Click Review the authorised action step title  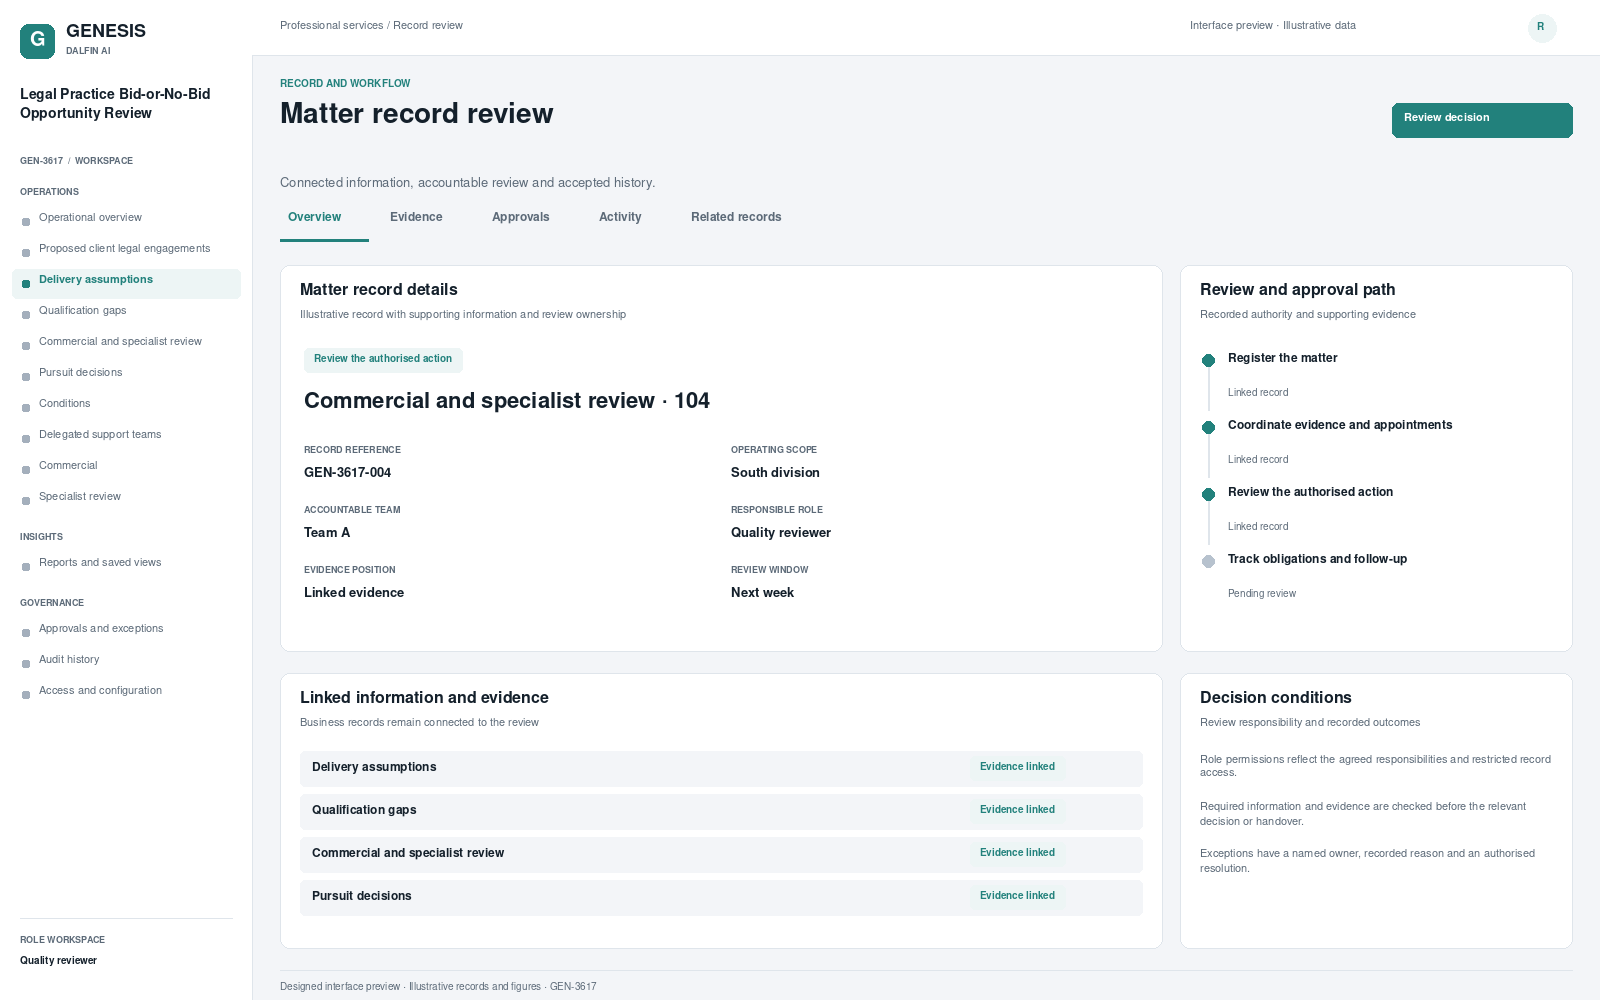point(1310,492)
